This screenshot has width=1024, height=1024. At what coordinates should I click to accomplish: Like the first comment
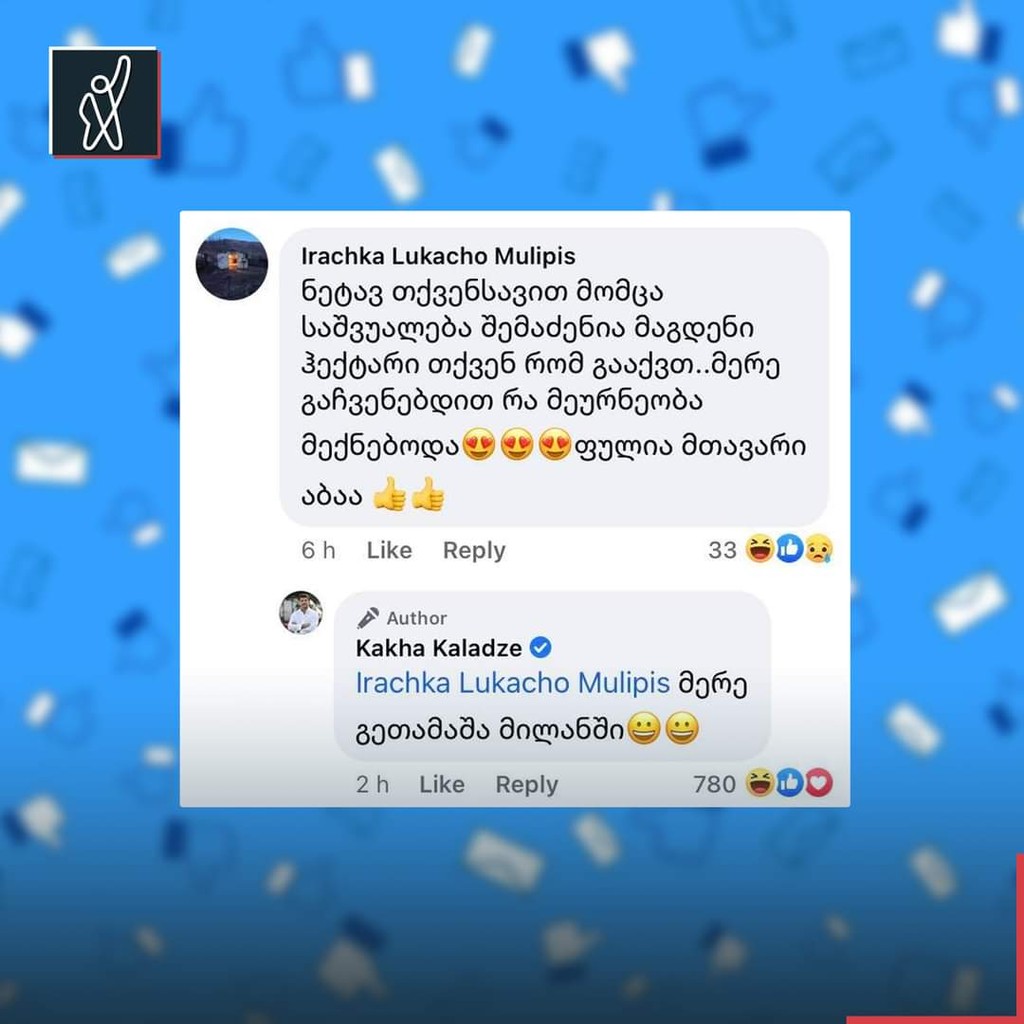389,551
